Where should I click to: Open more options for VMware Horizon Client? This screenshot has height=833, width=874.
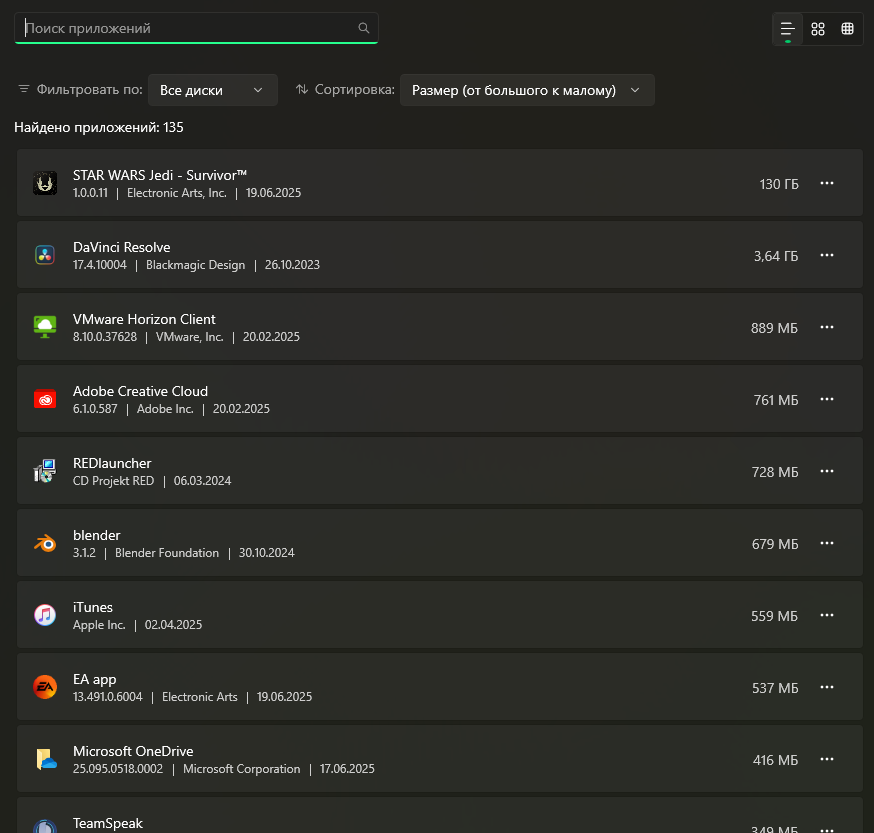[827, 327]
